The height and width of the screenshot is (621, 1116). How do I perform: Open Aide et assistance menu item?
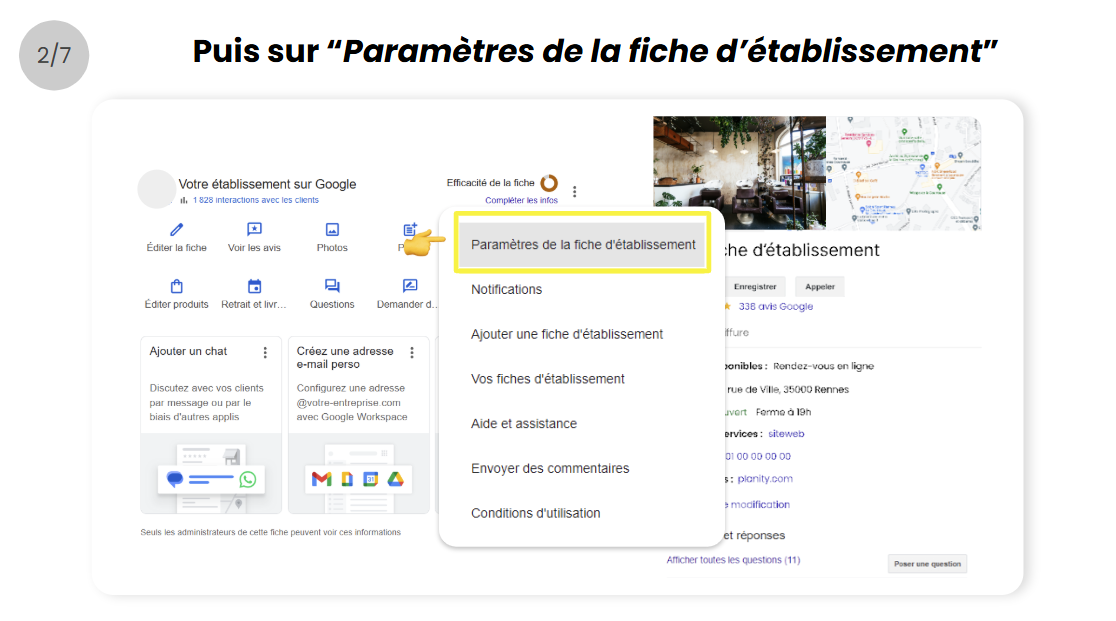(524, 424)
